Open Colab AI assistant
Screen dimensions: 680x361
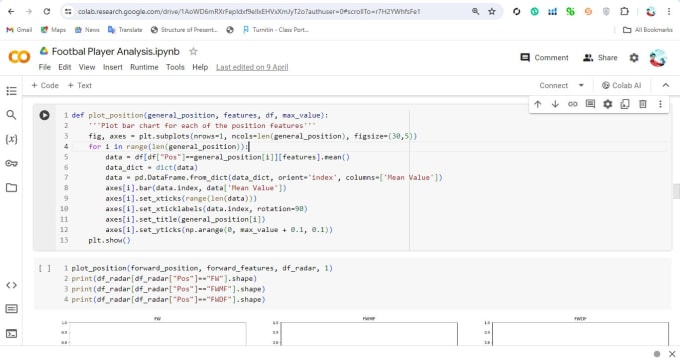pos(621,85)
